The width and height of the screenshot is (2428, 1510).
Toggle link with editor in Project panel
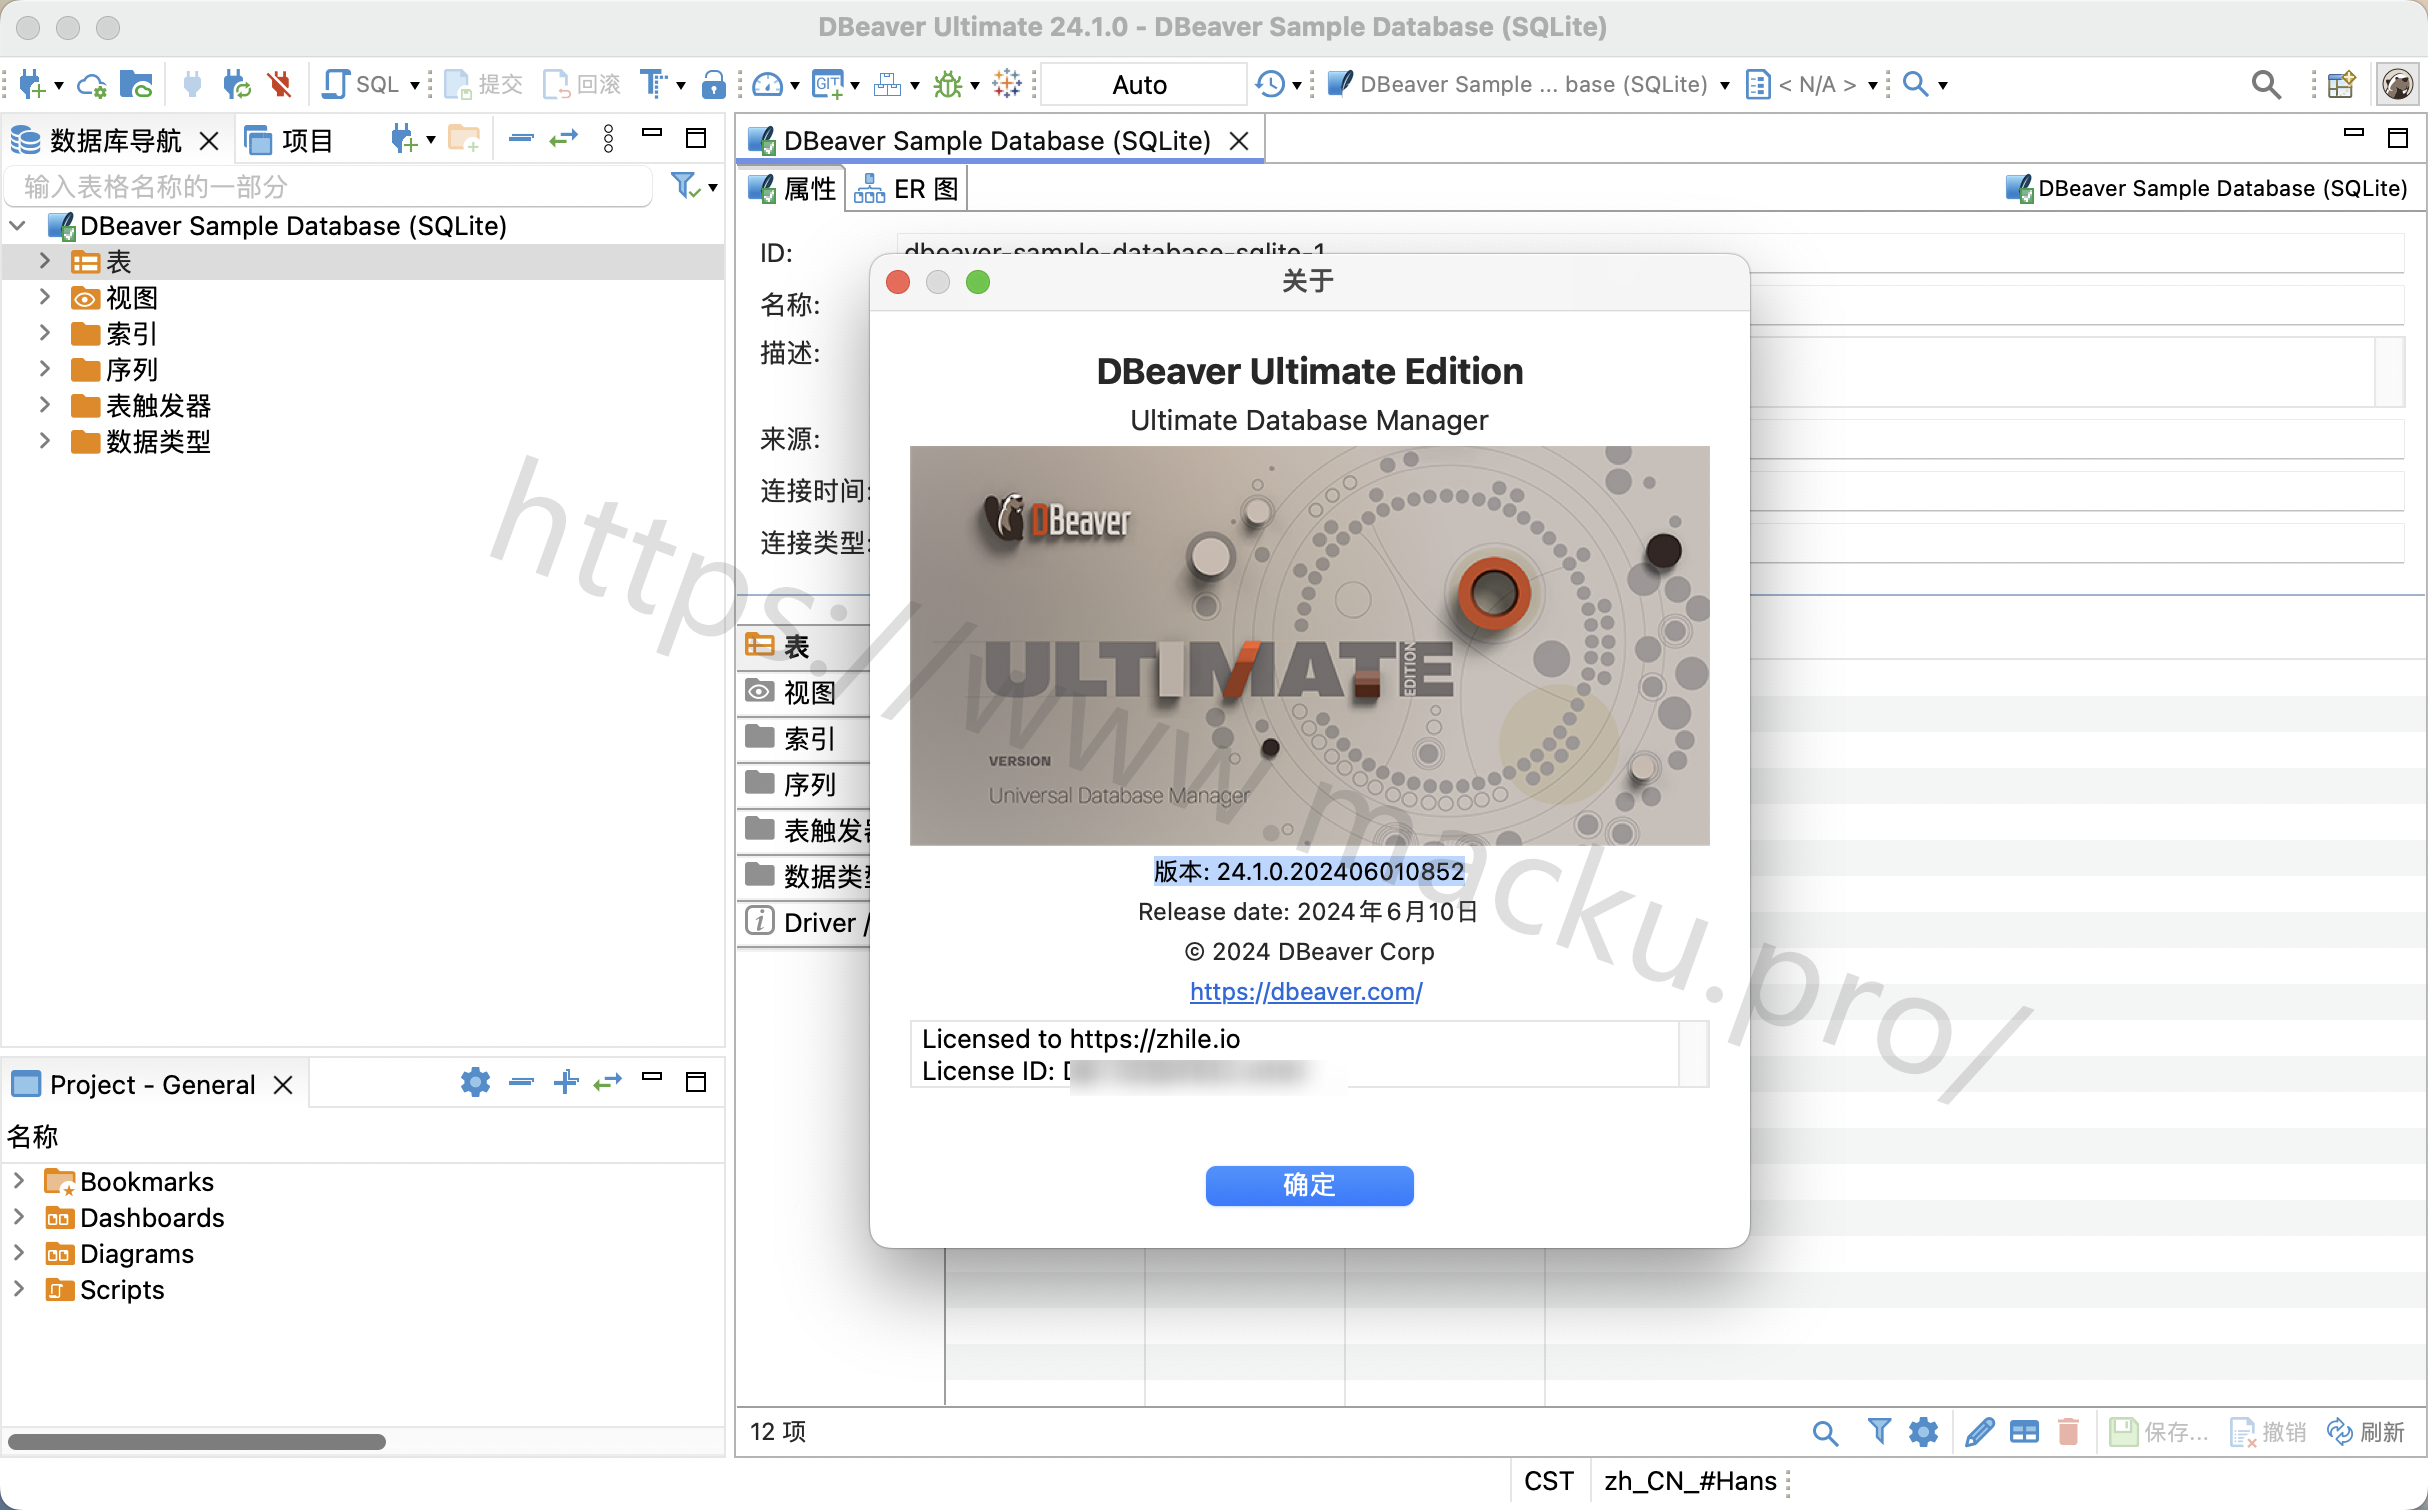click(607, 1082)
